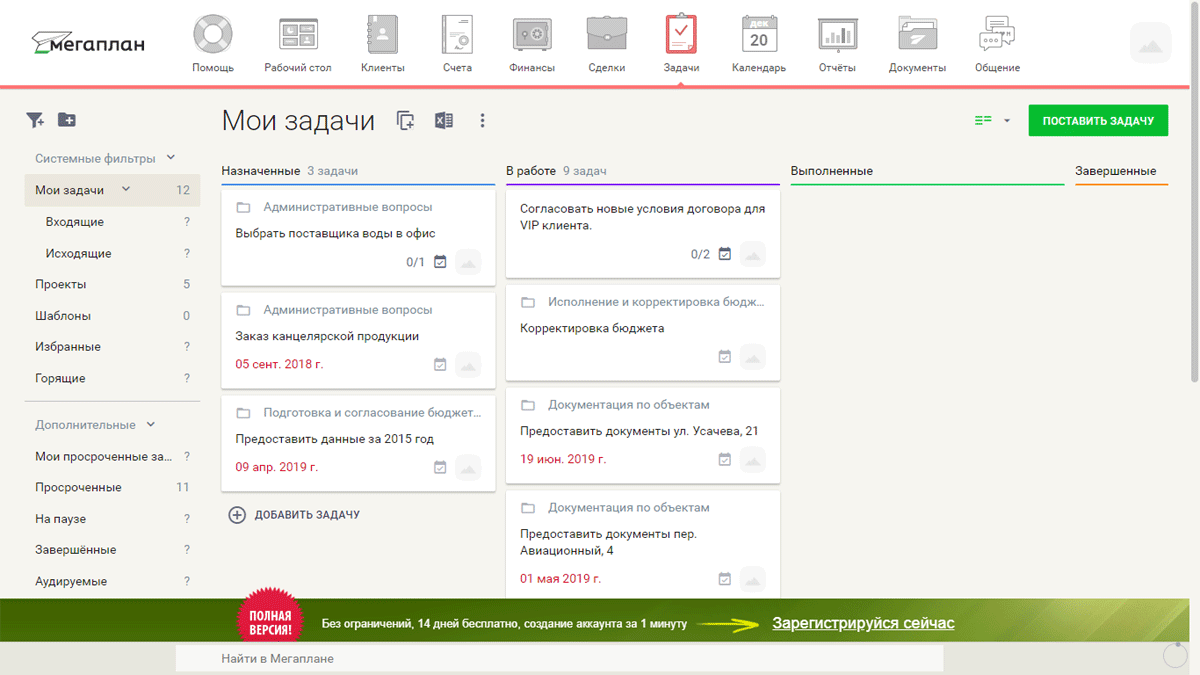
Task: Click the Excel export icon
Action: tap(443, 121)
